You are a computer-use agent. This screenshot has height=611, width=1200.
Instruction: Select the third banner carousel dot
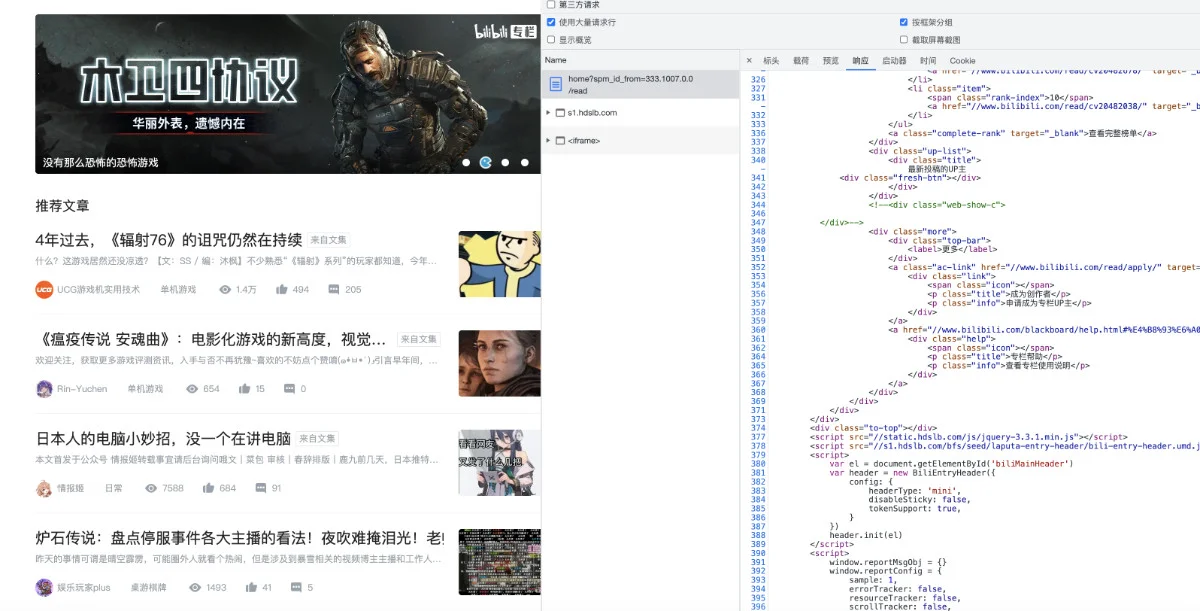(x=505, y=162)
